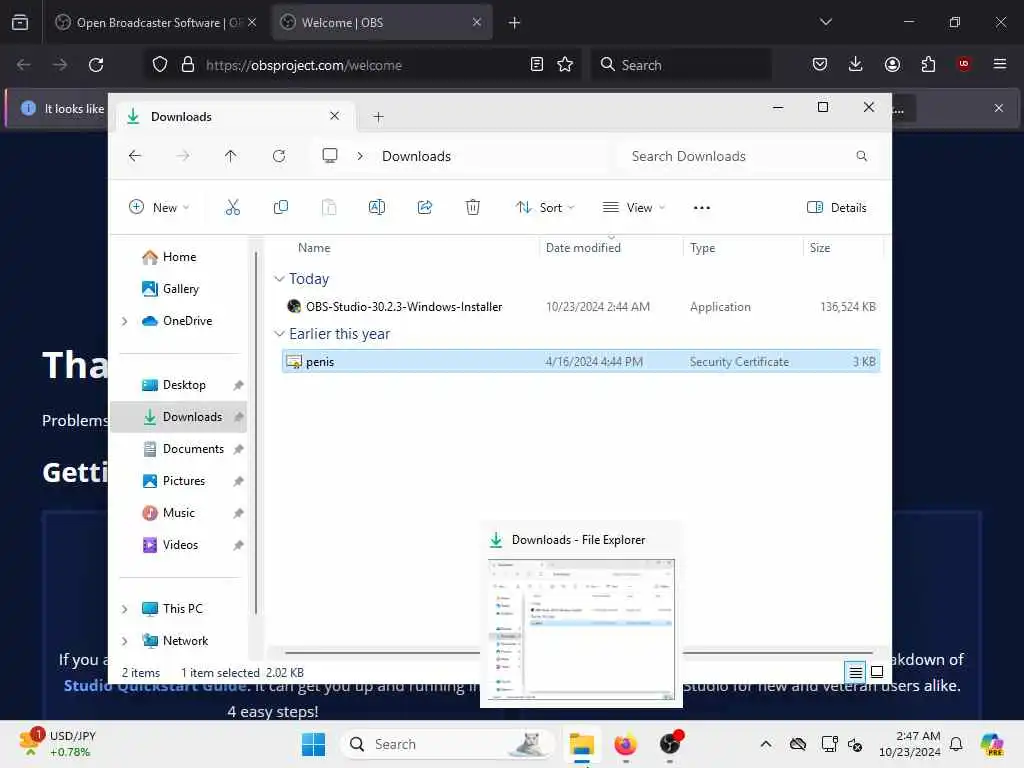Viewport: 1024px width, 768px height.
Task: Open Desktop in the navigation pane
Action: tap(184, 385)
